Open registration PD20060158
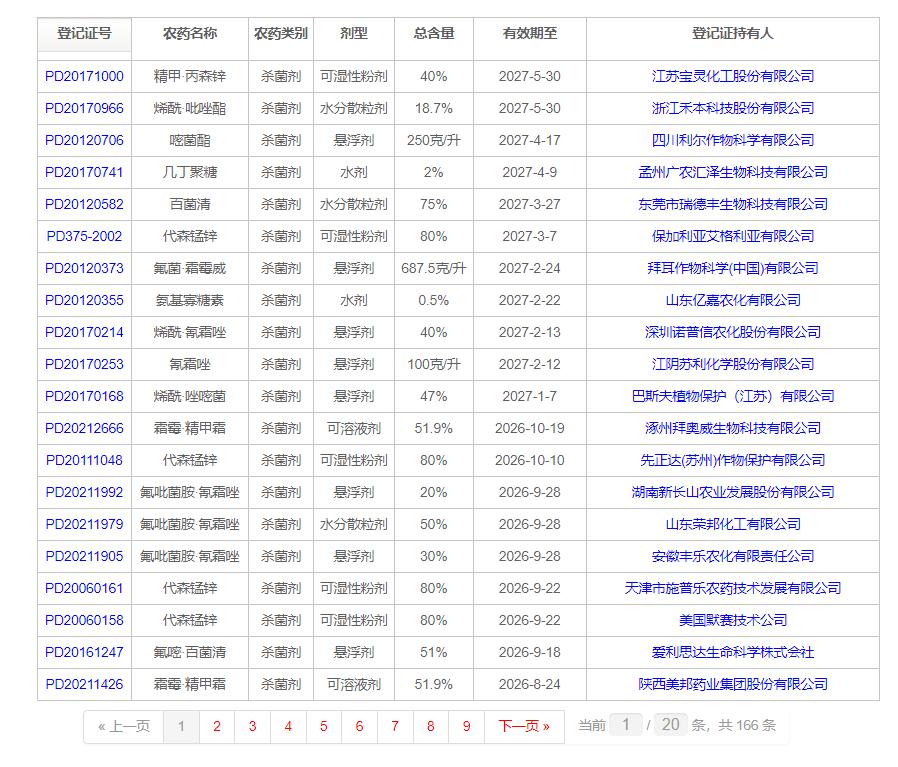 click(84, 621)
